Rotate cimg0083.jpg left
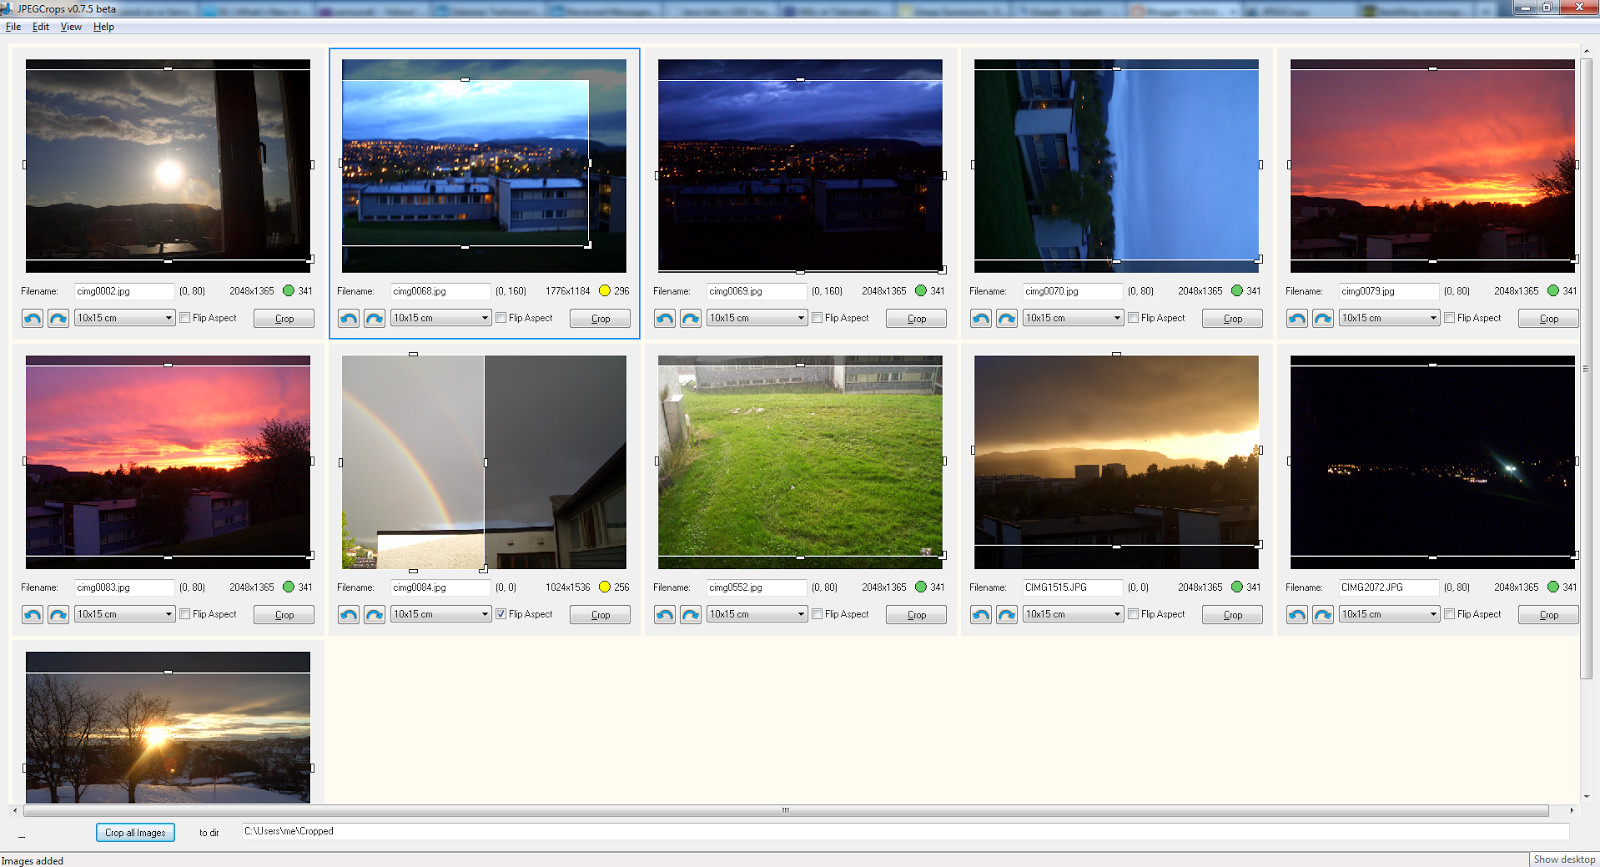 [x=32, y=614]
